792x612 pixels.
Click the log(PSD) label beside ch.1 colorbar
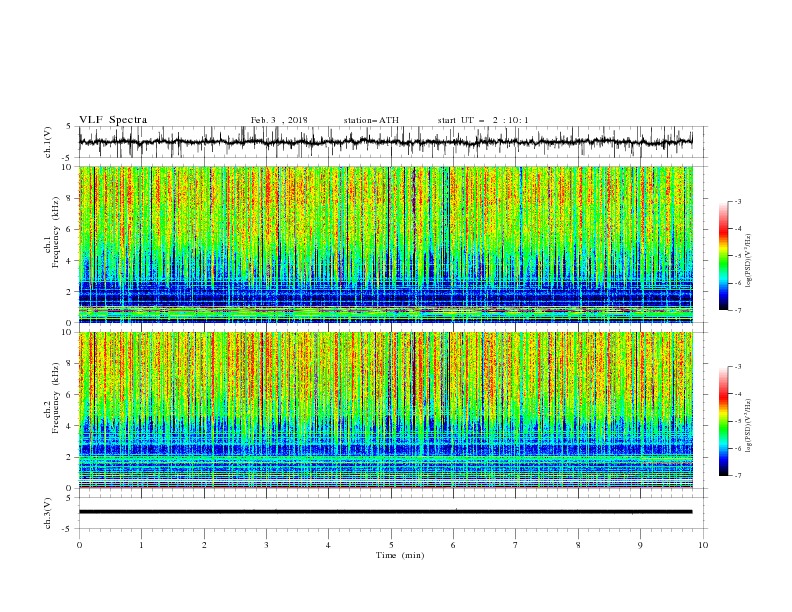[x=749, y=261]
